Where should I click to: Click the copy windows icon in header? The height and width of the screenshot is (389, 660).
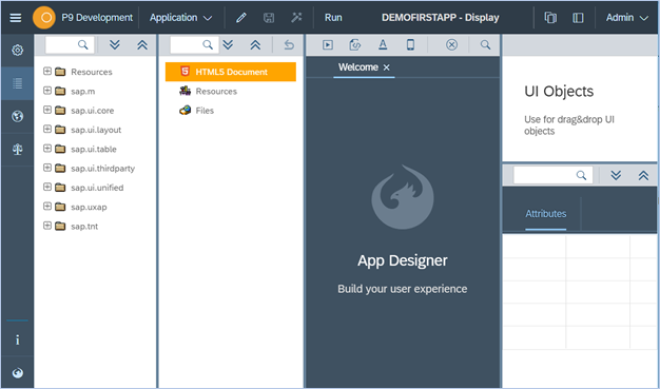click(551, 18)
